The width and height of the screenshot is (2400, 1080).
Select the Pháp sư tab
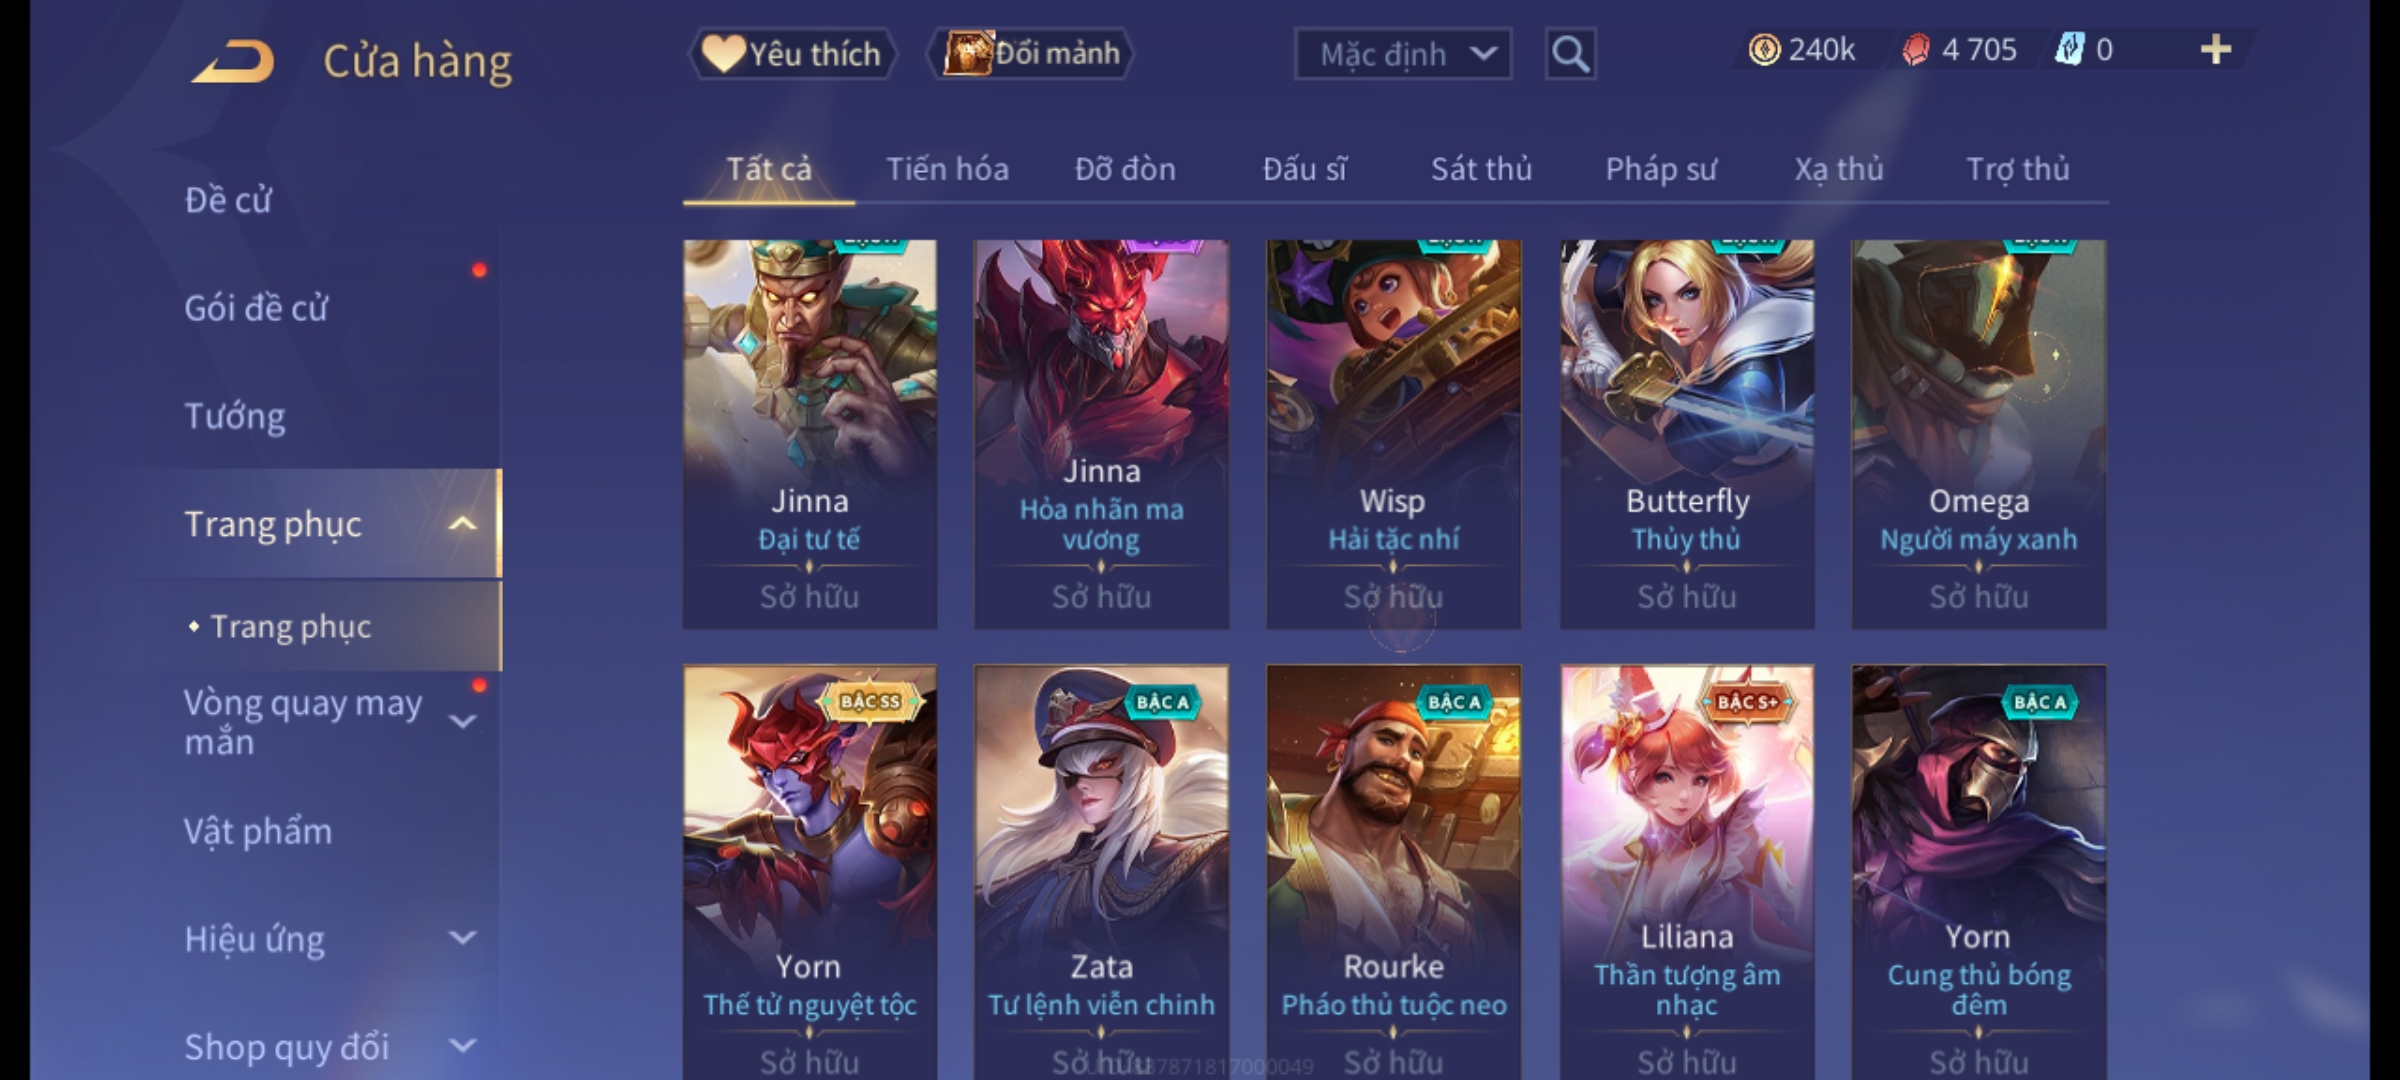[1660, 170]
